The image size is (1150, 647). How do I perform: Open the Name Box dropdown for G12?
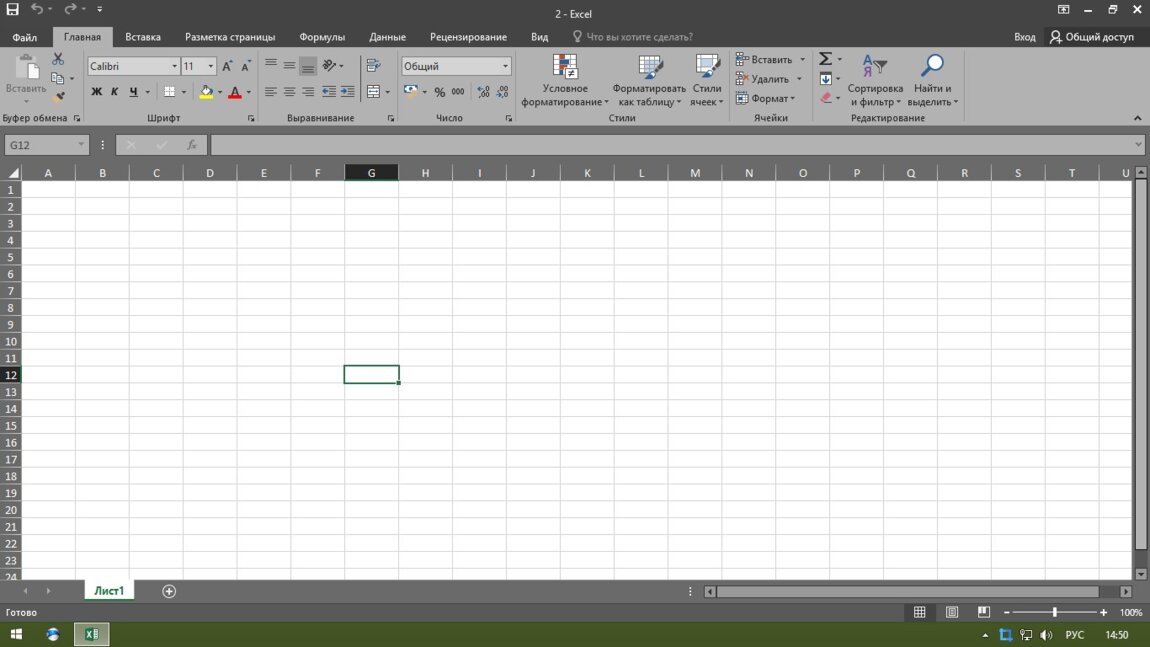point(81,145)
